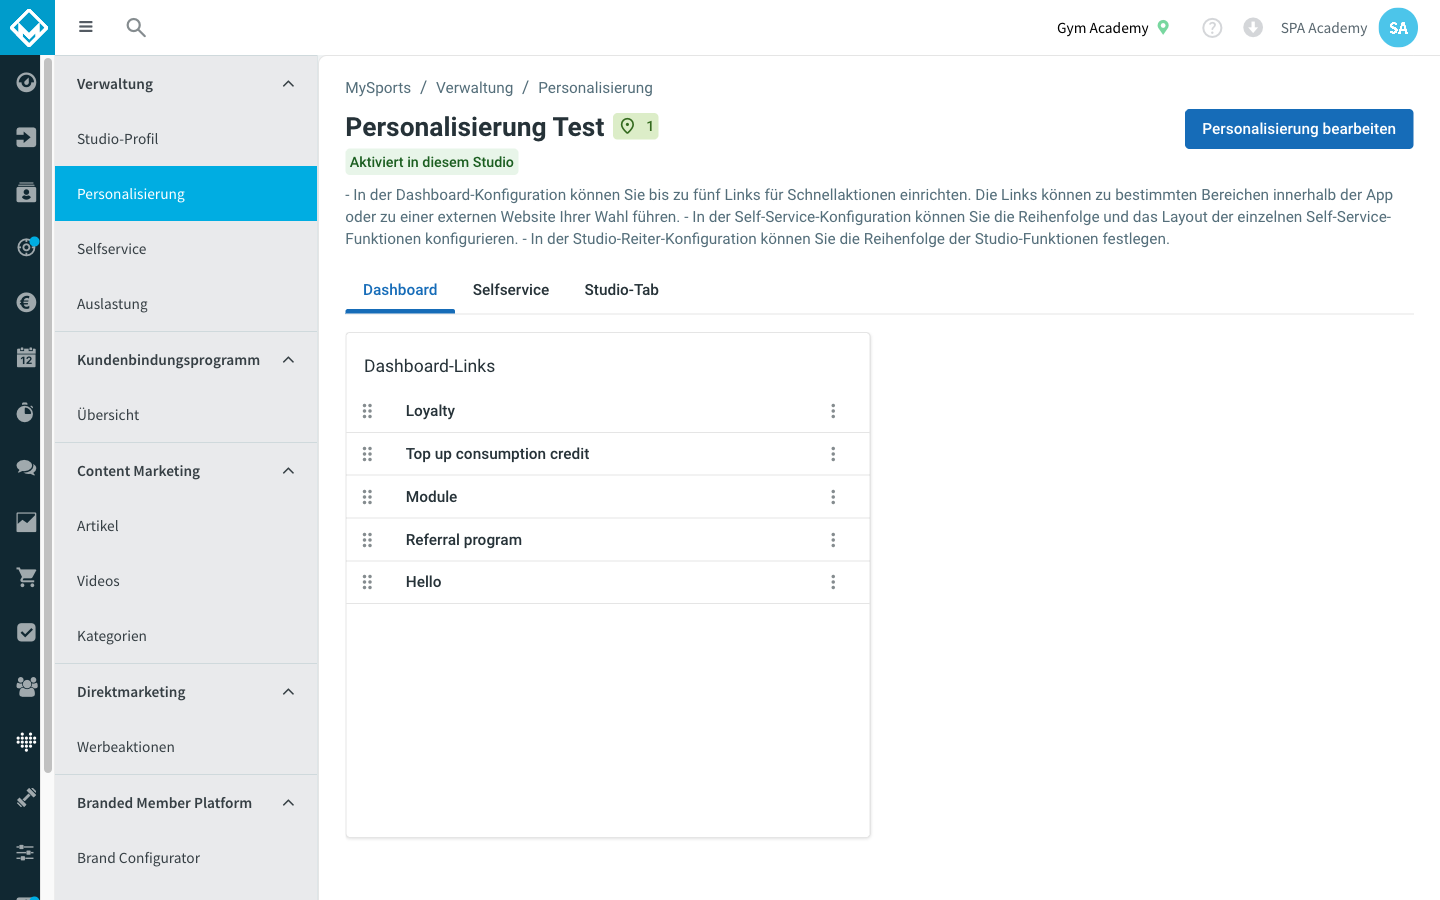Image resolution: width=1440 pixels, height=900 pixels.
Task: Collapse the Verwaltung section
Action: (288, 84)
